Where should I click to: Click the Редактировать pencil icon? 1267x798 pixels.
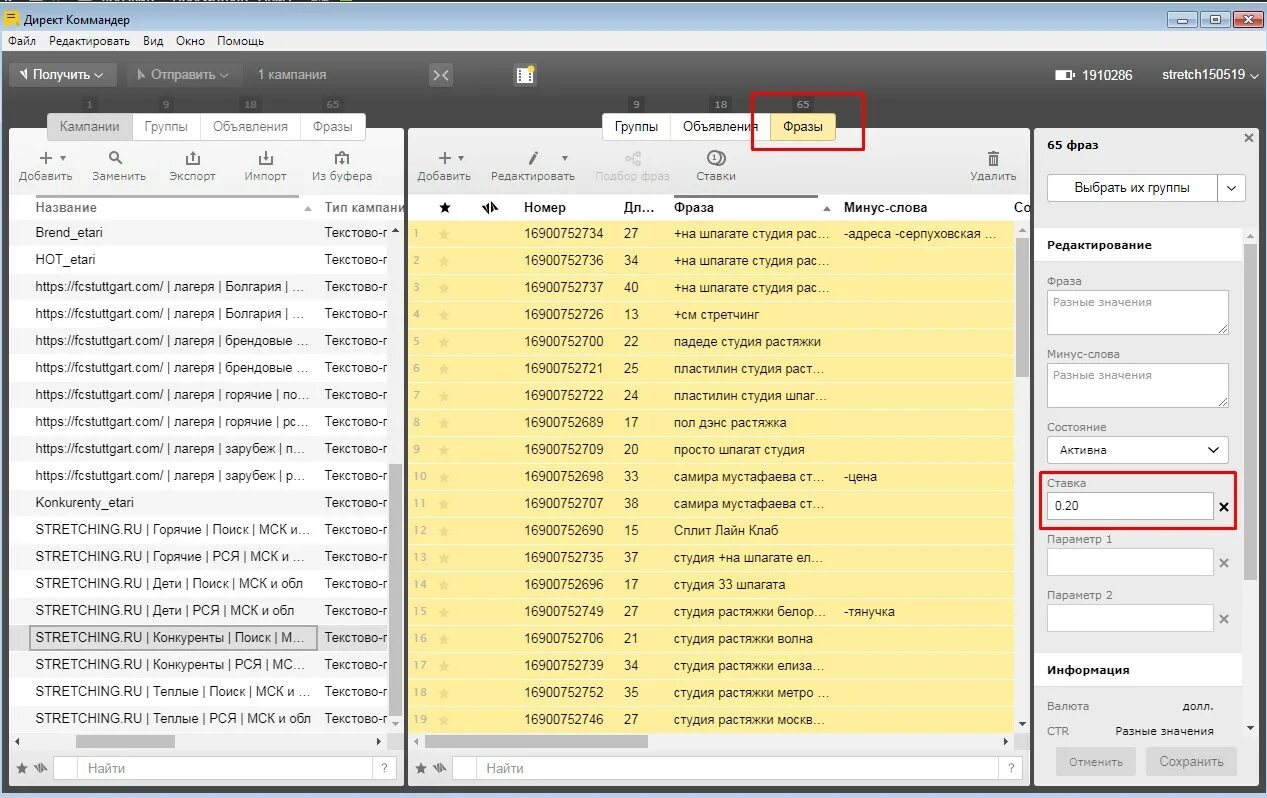coord(534,158)
